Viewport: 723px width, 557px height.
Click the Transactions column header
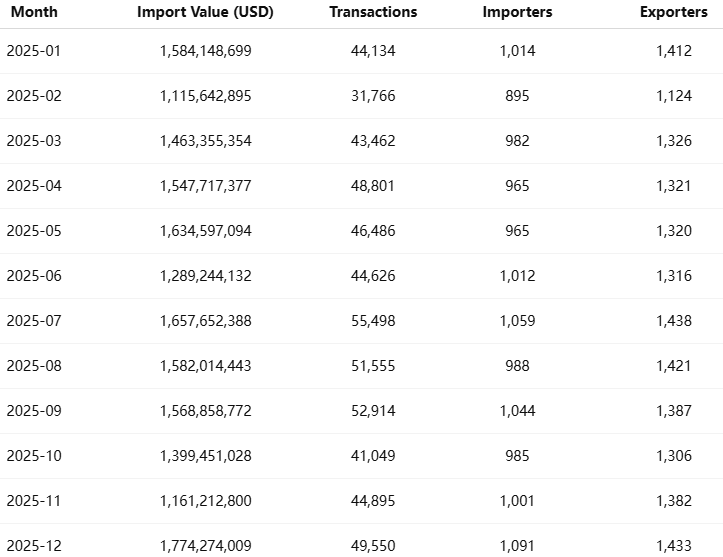(373, 13)
